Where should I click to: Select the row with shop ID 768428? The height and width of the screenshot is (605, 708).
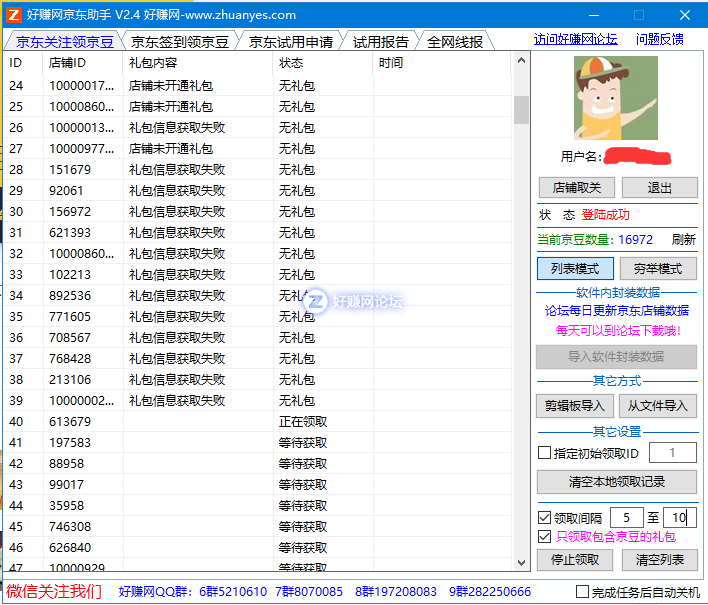pos(258,358)
